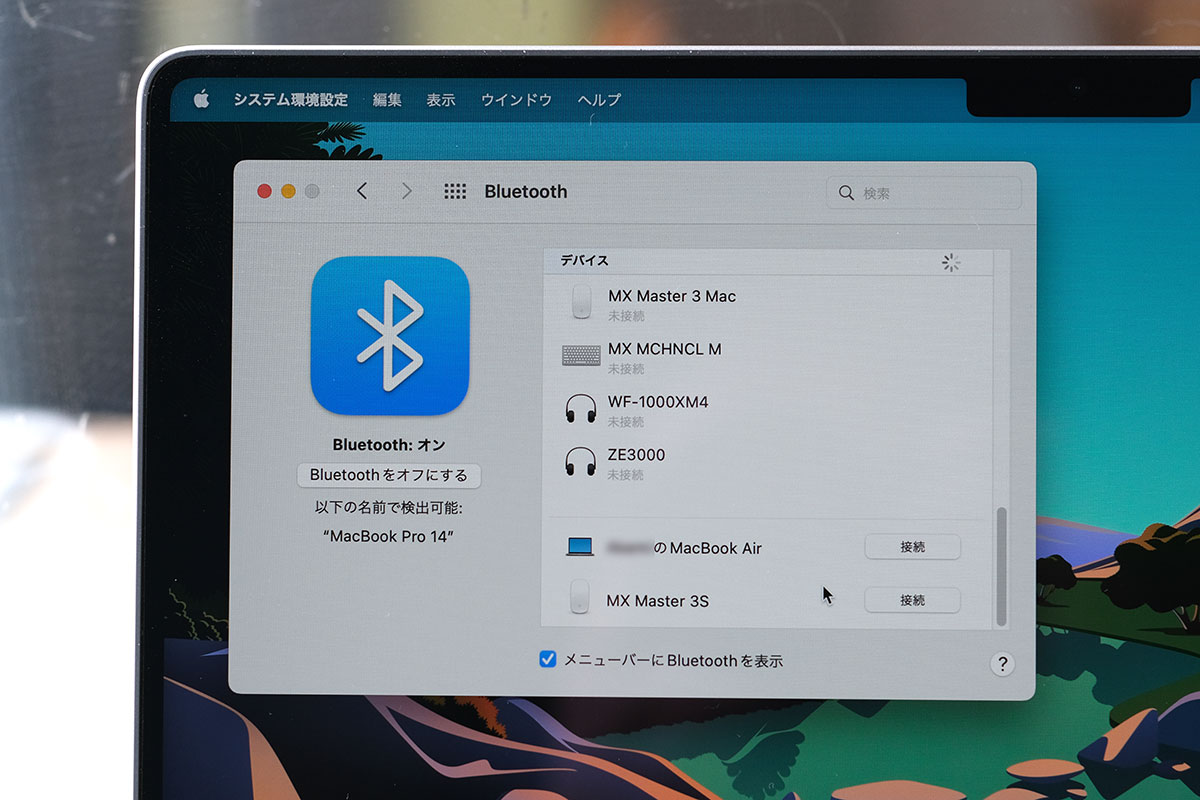Open the システム環境設定 menu

(291, 100)
